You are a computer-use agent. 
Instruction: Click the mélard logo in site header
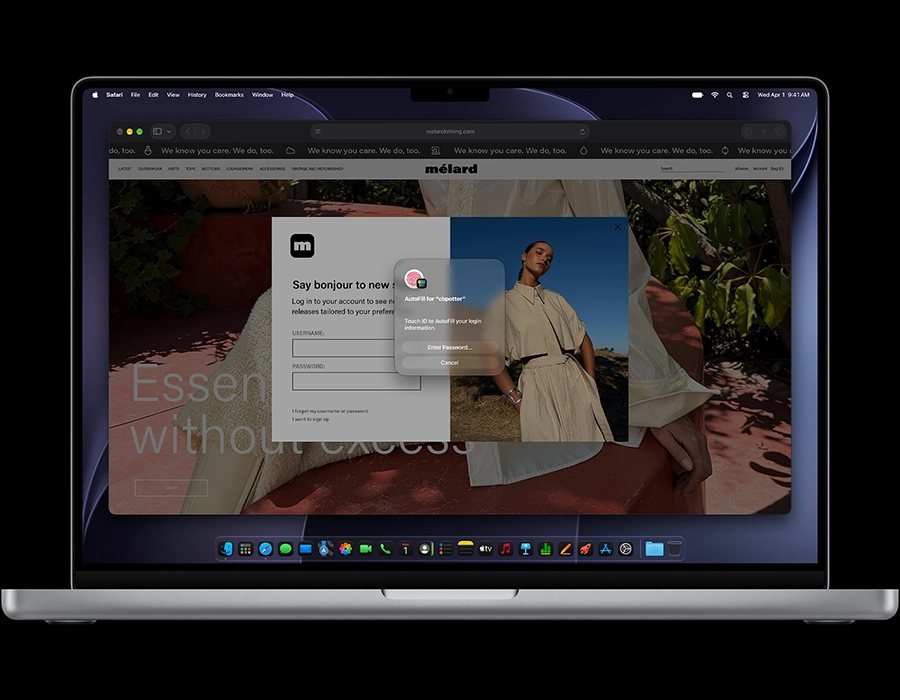tap(451, 169)
